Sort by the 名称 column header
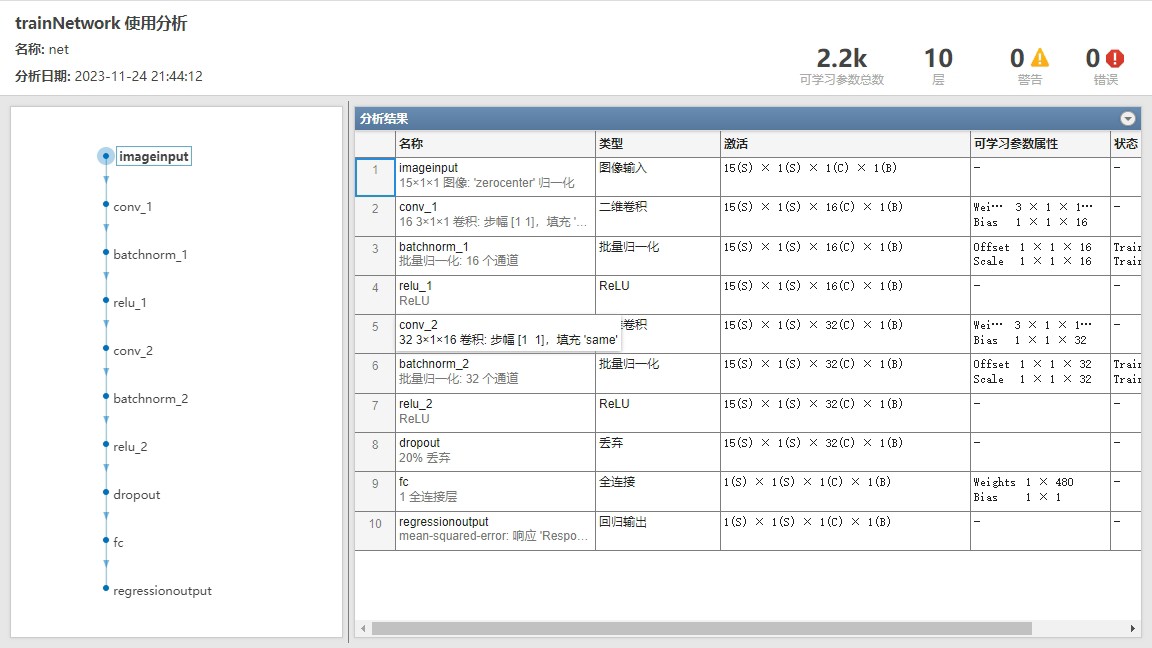The width and height of the screenshot is (1152, 648). pyautogui.click(x=494, y=143)
